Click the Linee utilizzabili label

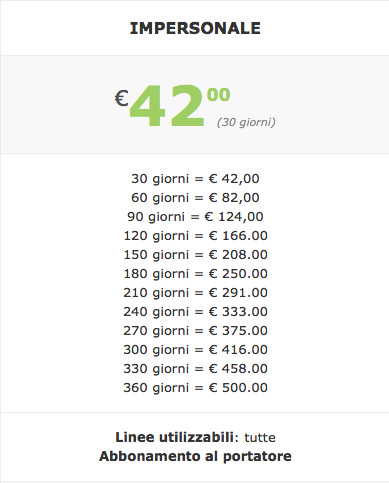coord(174,437)
